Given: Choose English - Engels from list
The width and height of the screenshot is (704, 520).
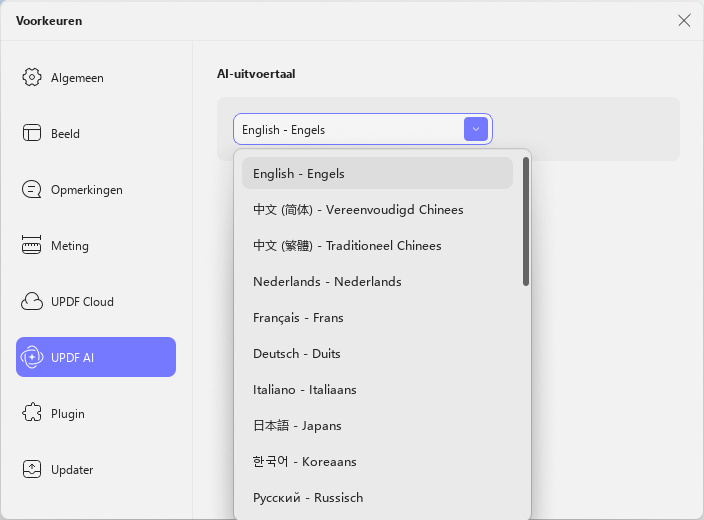Looking at the screenshot, I should pyautogui.click(x=377, y=173).
